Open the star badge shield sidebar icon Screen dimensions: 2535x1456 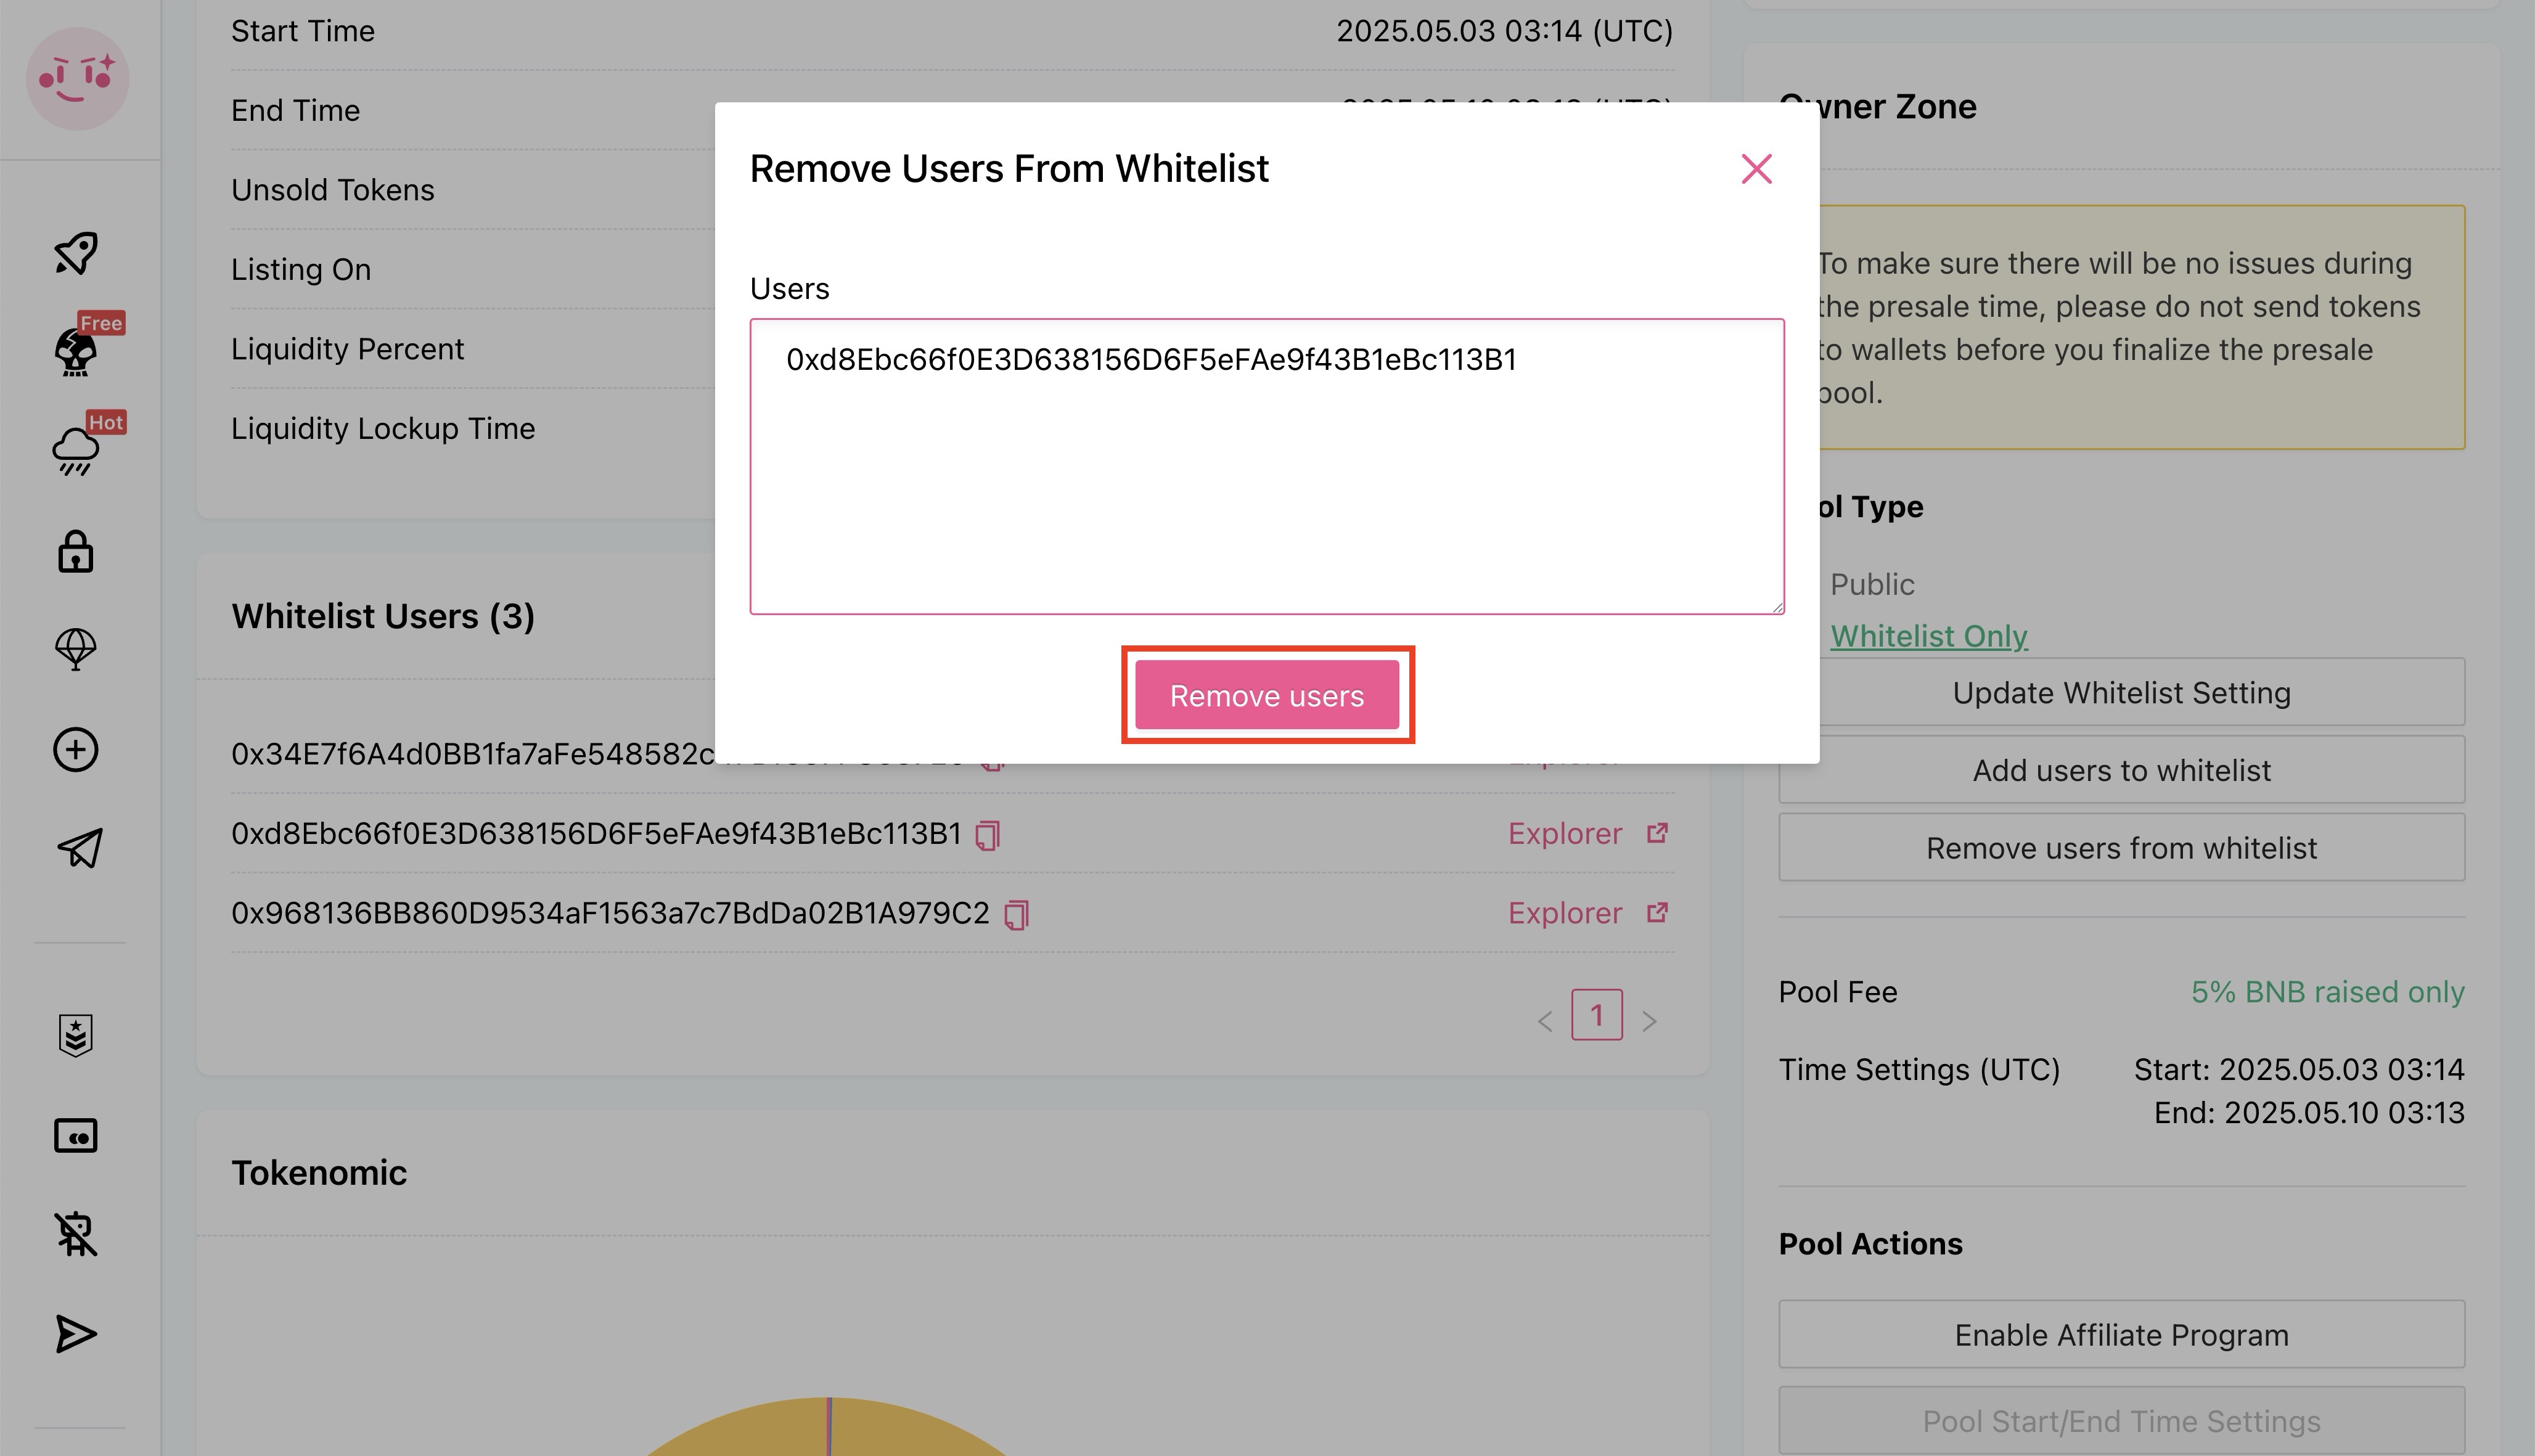(x=76, y=1036)
